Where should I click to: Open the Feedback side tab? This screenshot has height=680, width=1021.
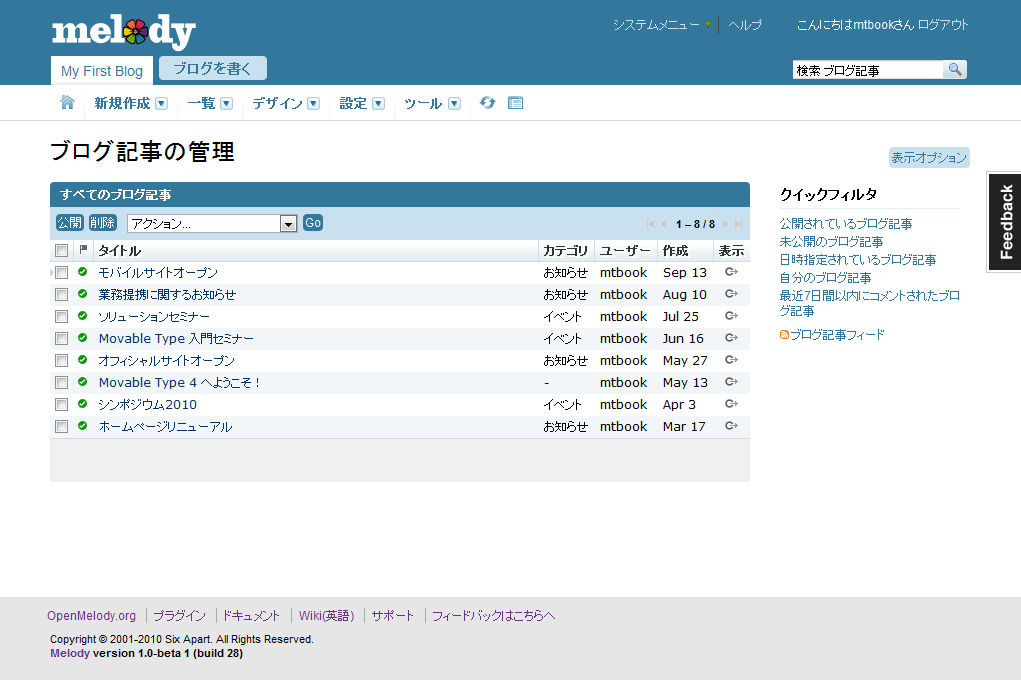click(x=1005, y=221)
